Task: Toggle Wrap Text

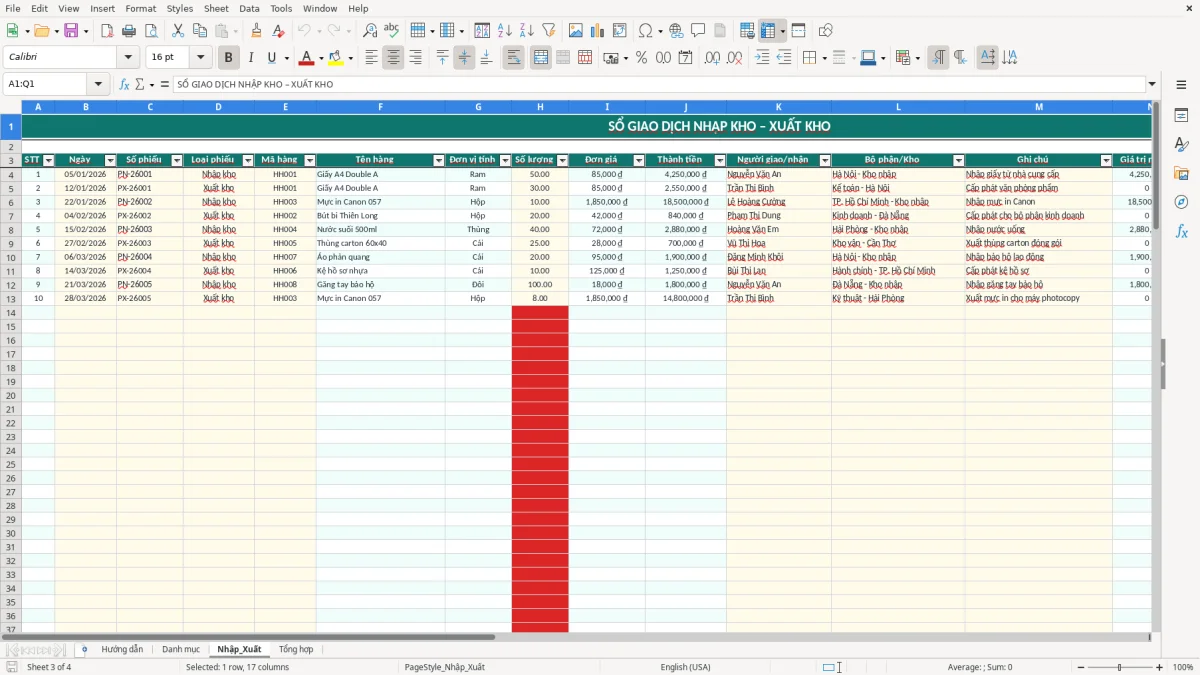Action: coord(514,58)
